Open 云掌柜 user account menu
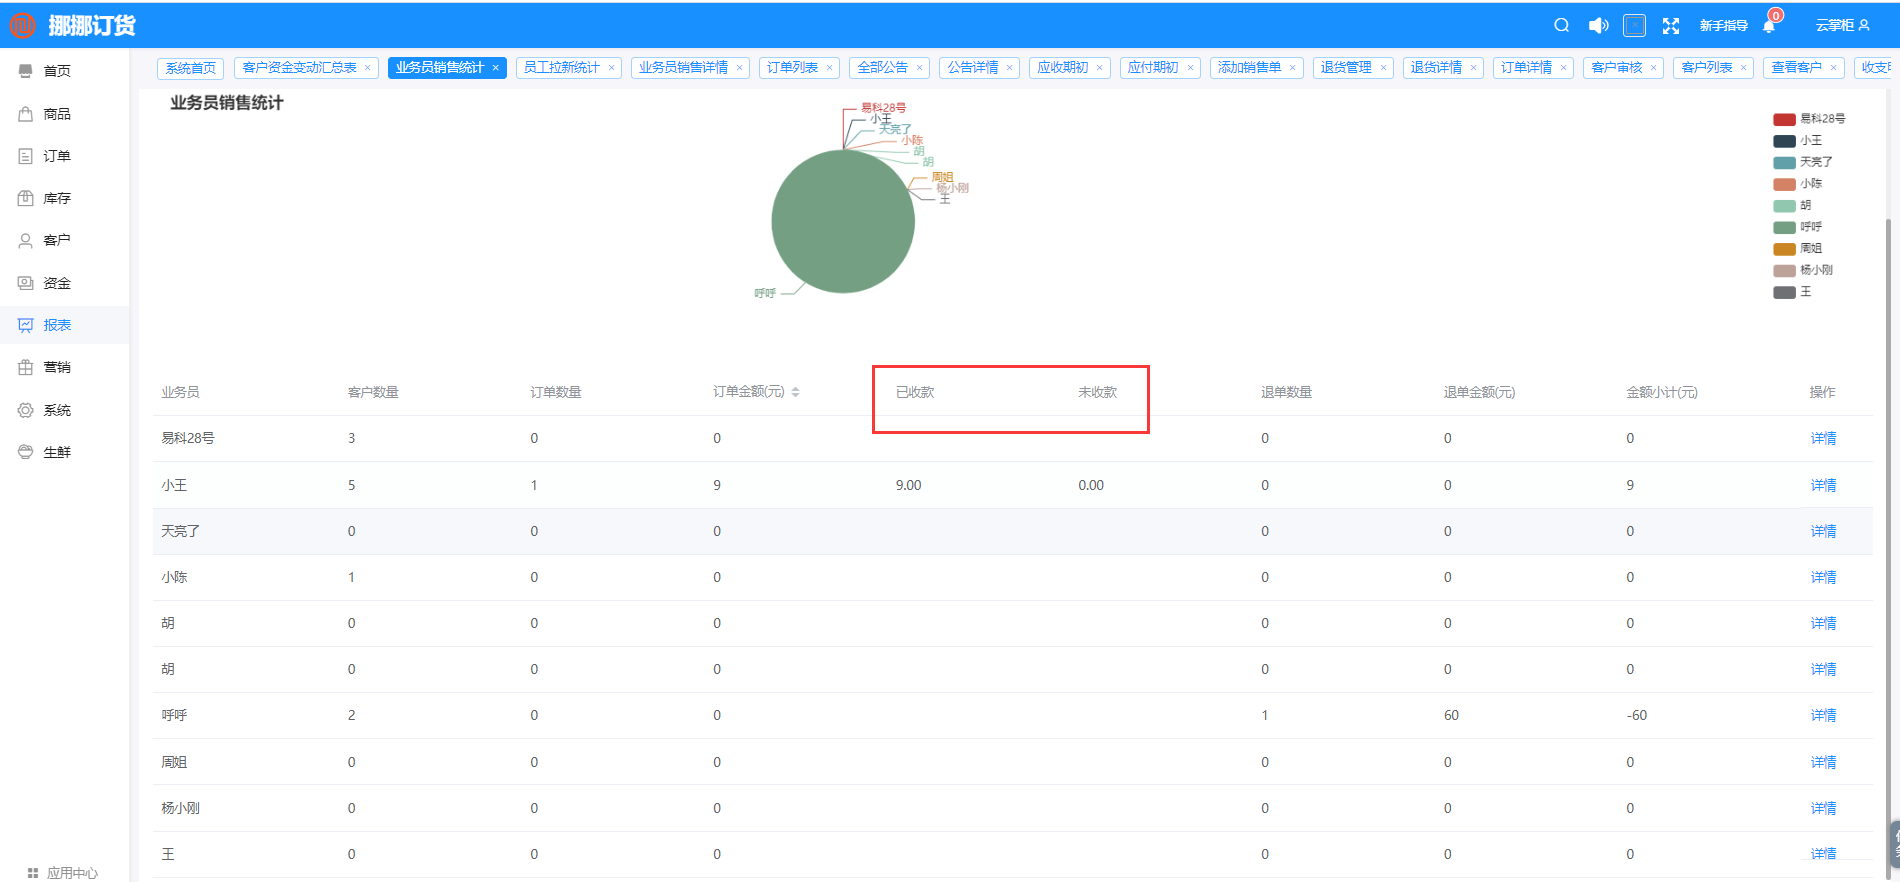 pyautogui.click(x=1842, y=26)
